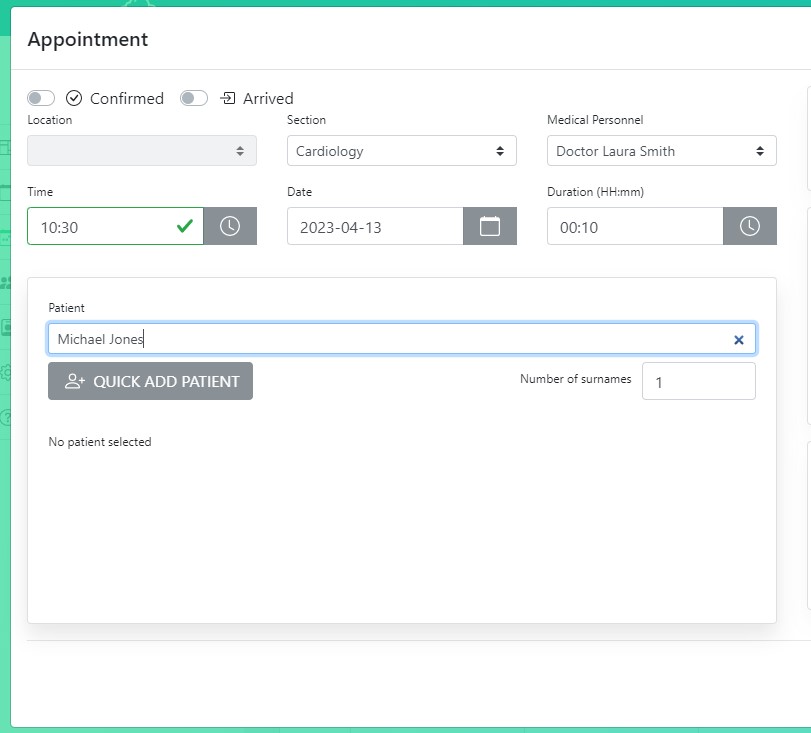Select the Duration field showing 00:10

tap(635, 226)
